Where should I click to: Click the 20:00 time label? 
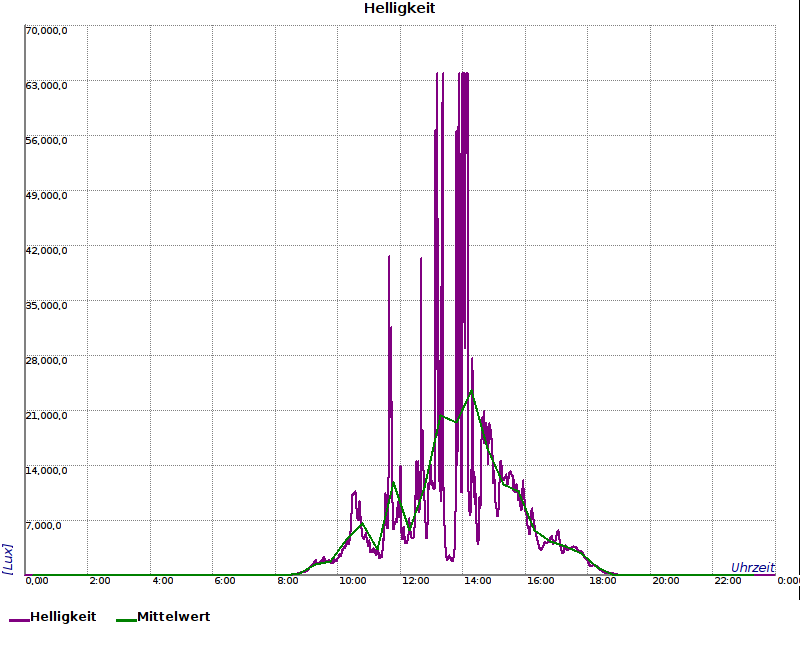tap(666, 581)
